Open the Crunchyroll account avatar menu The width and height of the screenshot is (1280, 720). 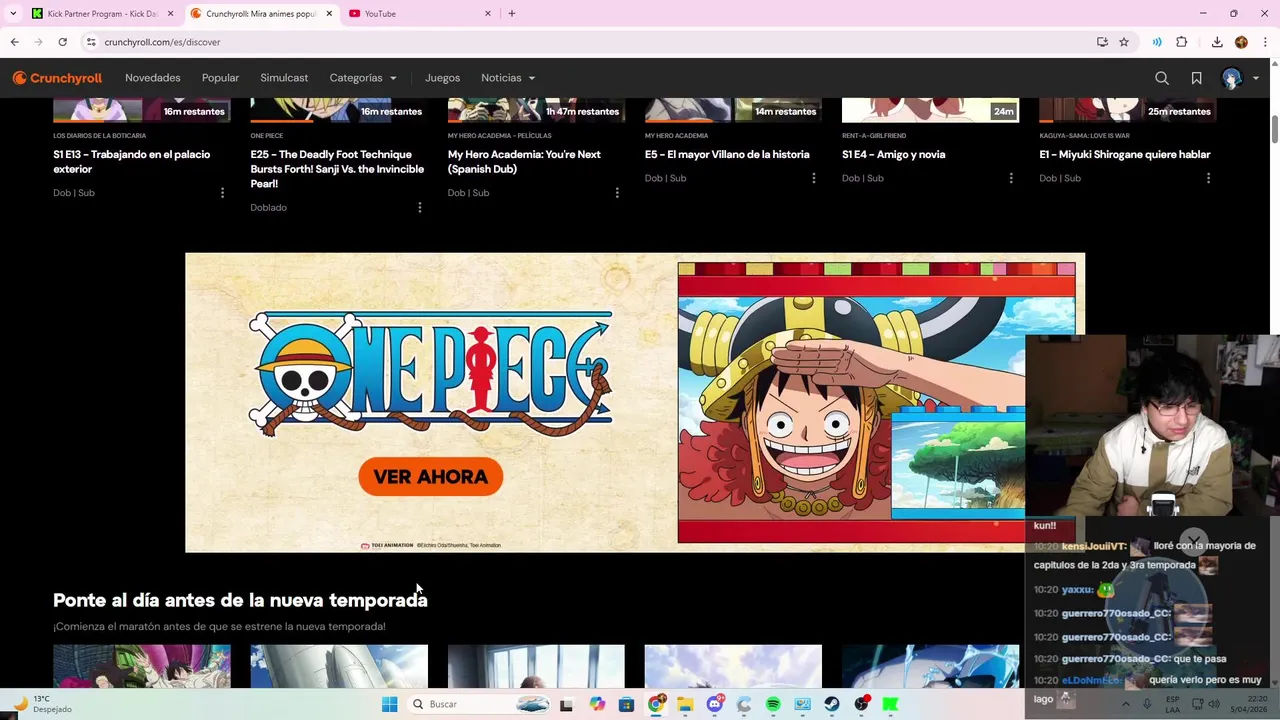1240,78
